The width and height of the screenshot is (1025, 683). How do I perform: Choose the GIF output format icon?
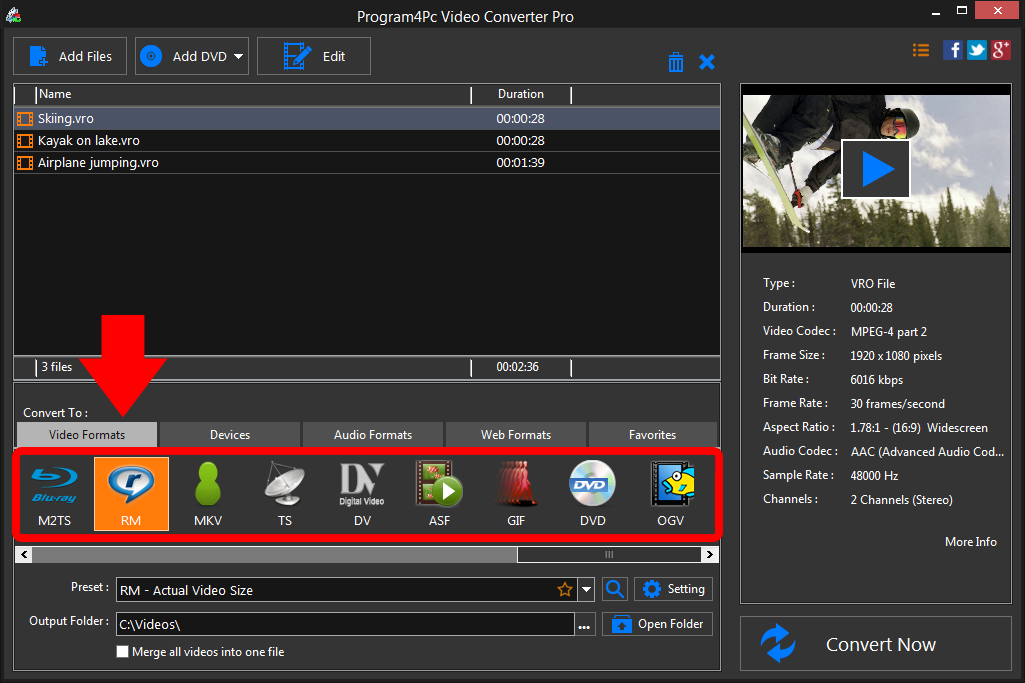click(515, 493)
